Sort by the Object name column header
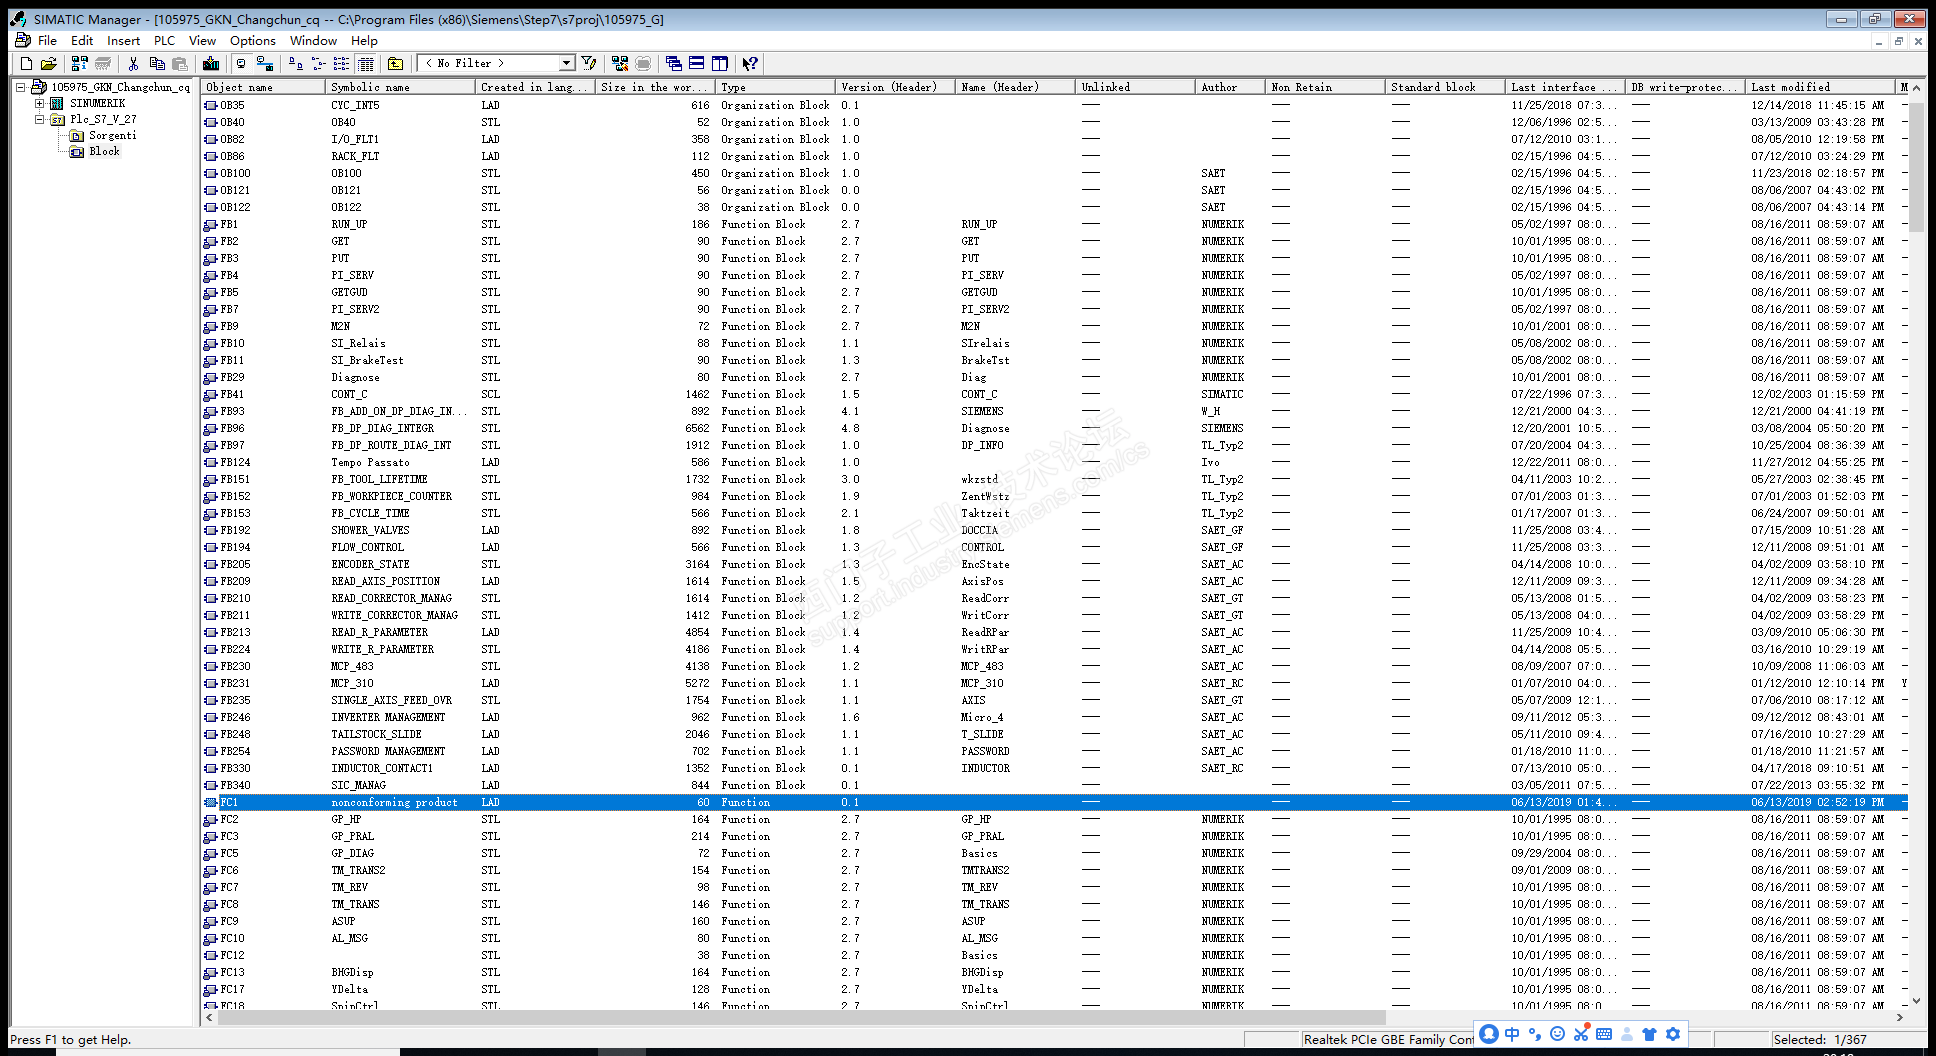Screen dimensions: 1936x1056 [x=263, y=87]
